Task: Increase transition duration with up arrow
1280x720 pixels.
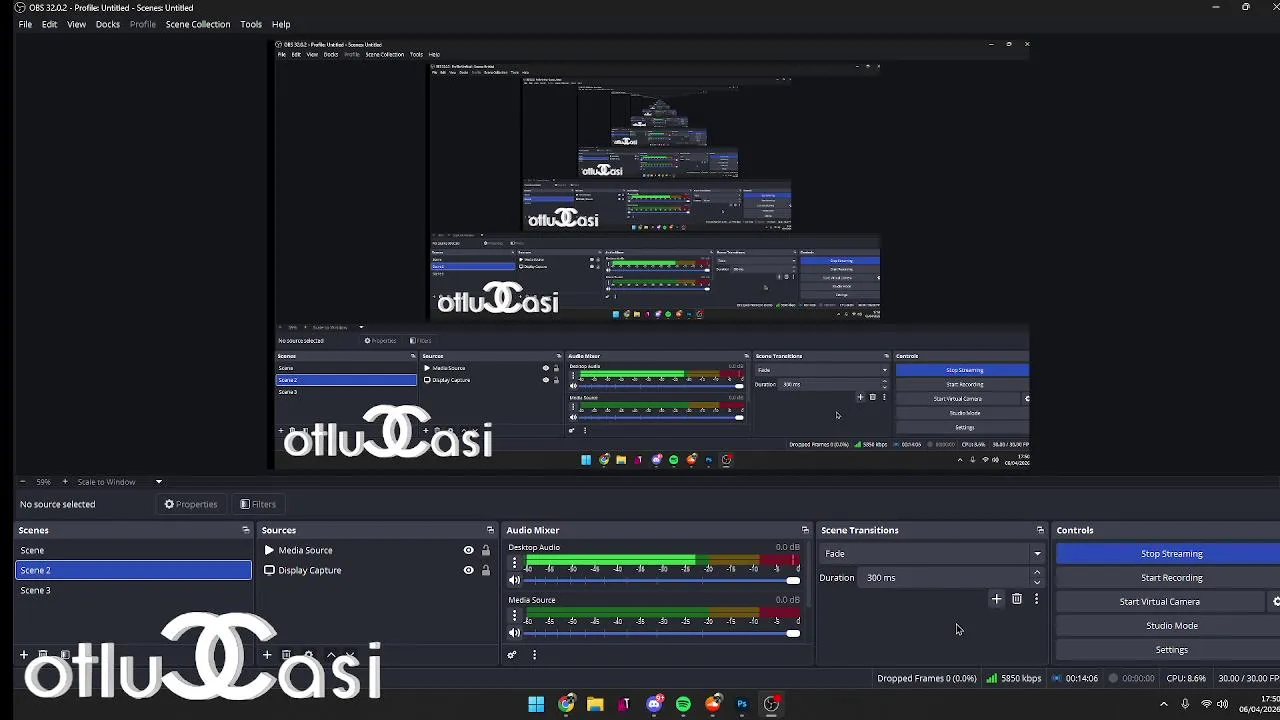Action: 1037,573
